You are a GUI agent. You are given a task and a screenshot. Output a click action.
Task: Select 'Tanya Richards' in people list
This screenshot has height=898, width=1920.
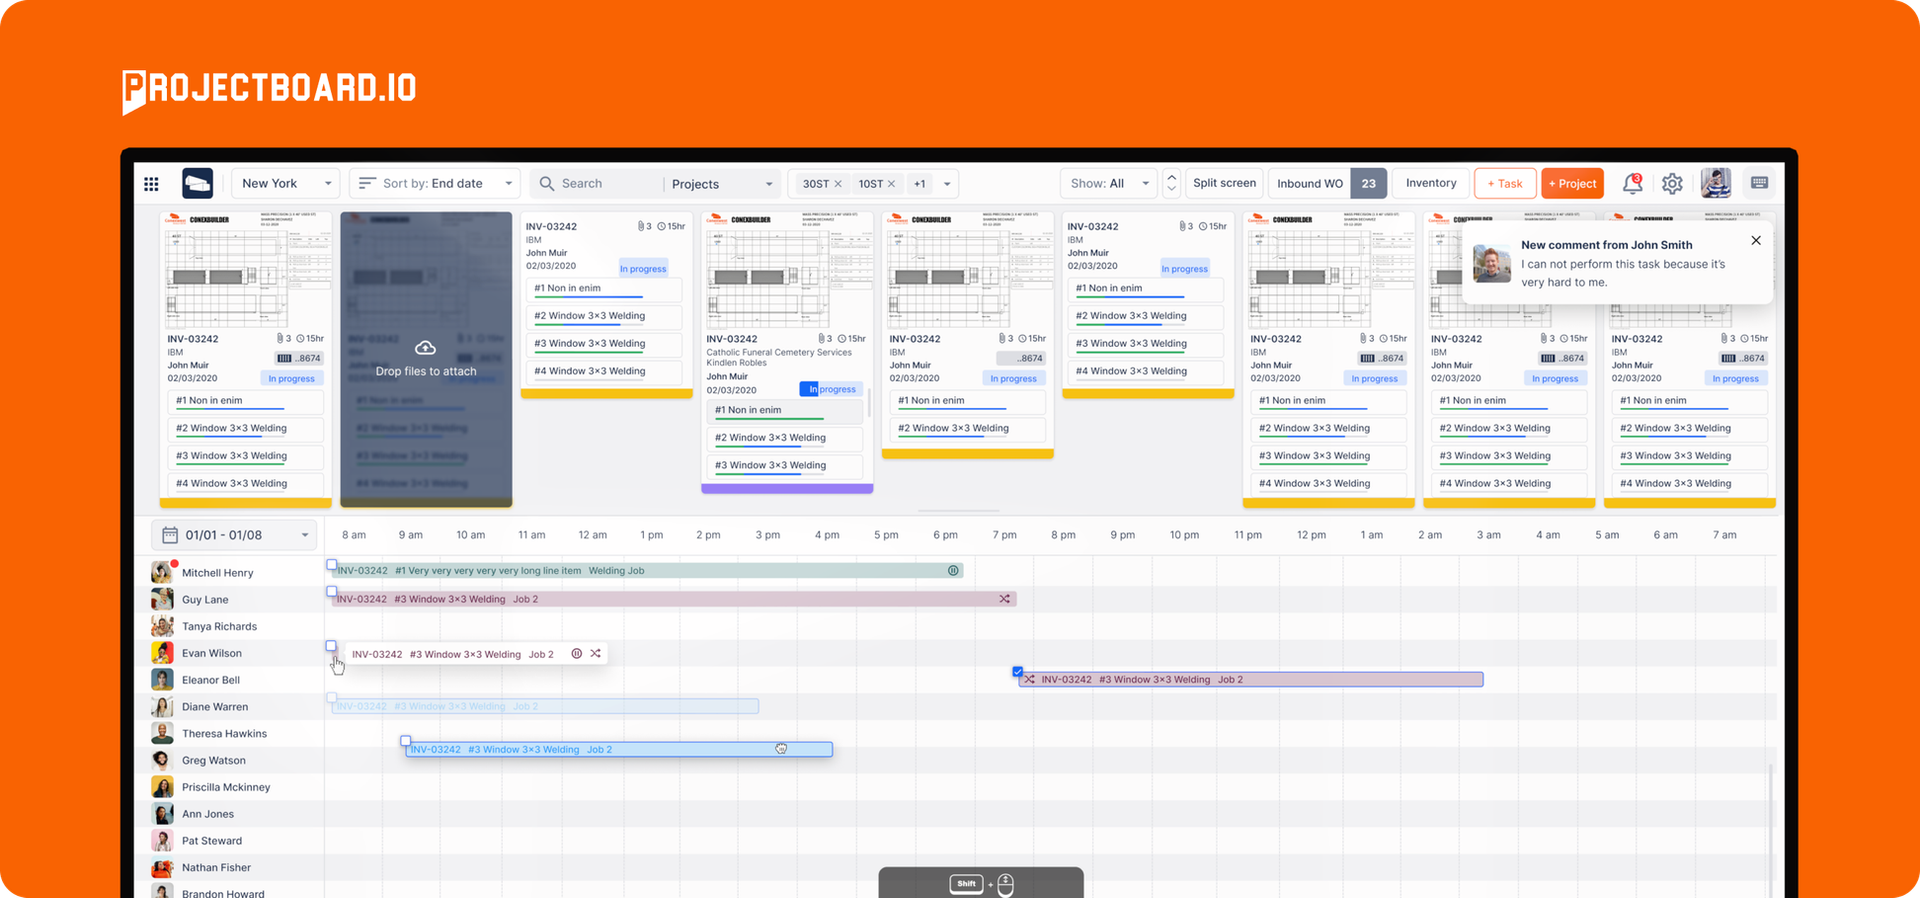point(219,626)
